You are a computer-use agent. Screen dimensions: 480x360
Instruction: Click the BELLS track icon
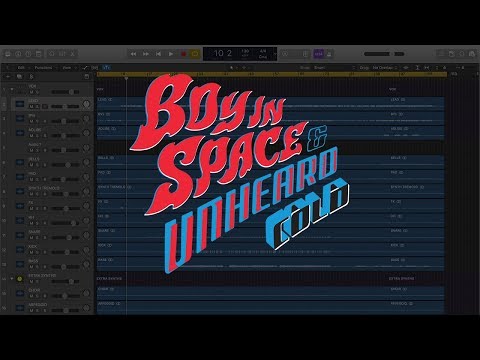click(20, 162)
